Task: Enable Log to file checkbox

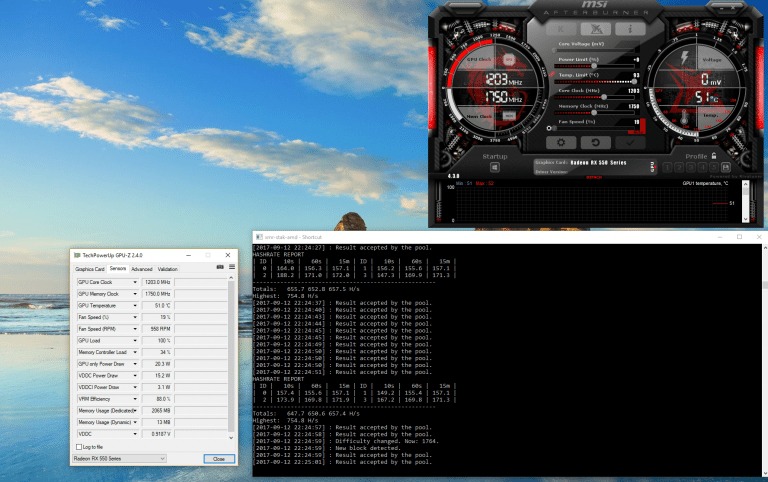Action: click(x=80, y=447)
